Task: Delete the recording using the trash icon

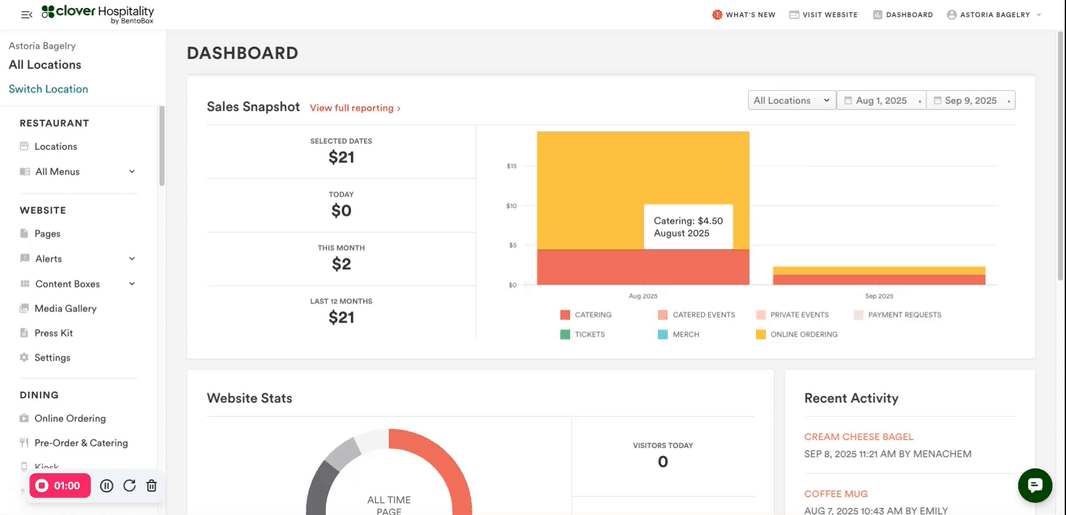Action: coord(152,486)
